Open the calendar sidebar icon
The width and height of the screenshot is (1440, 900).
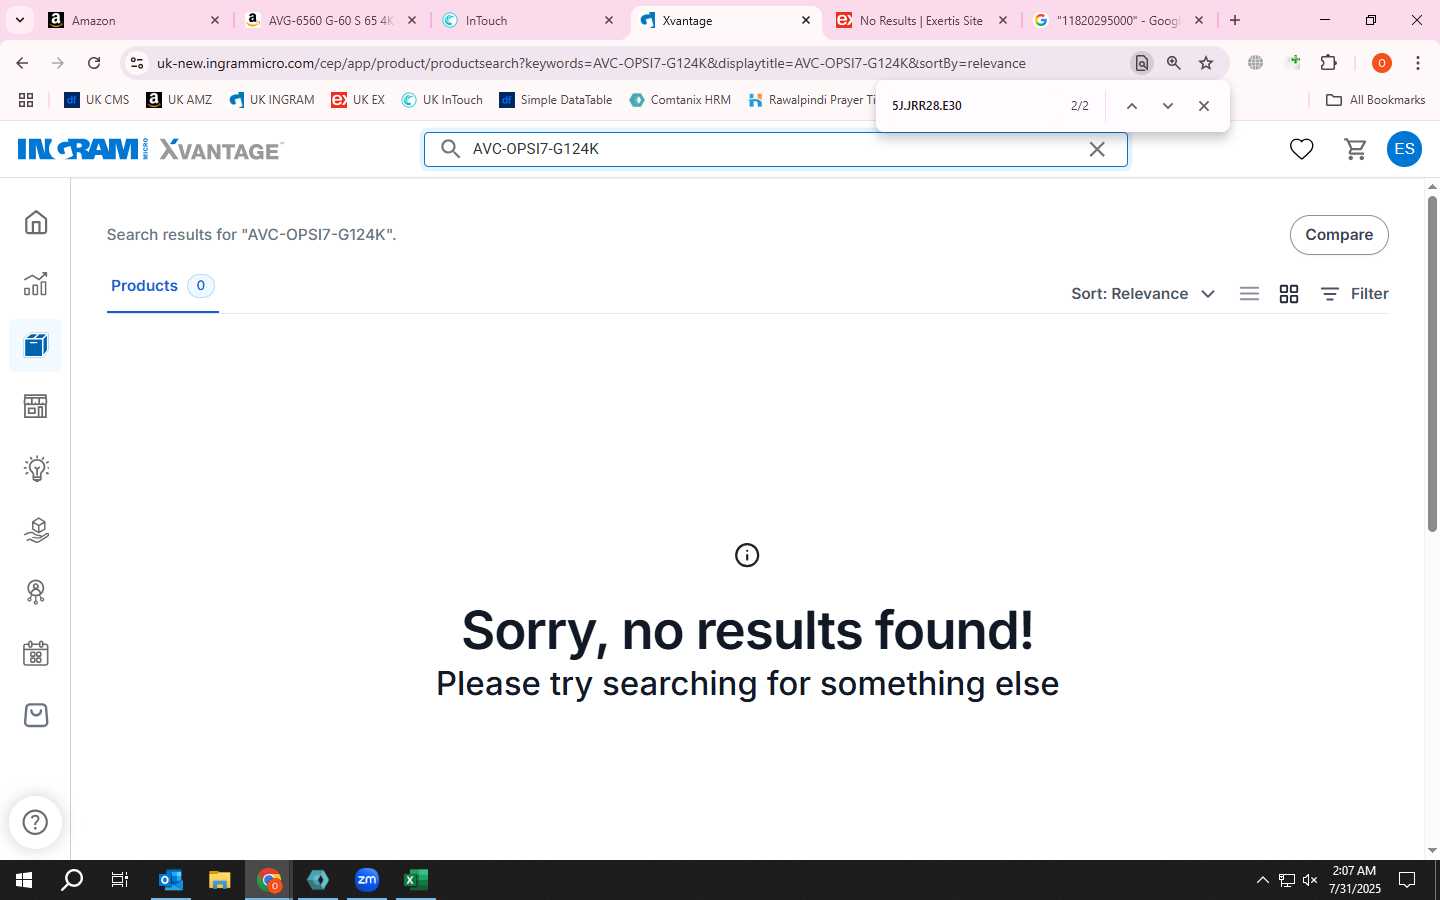pos(36,654)
